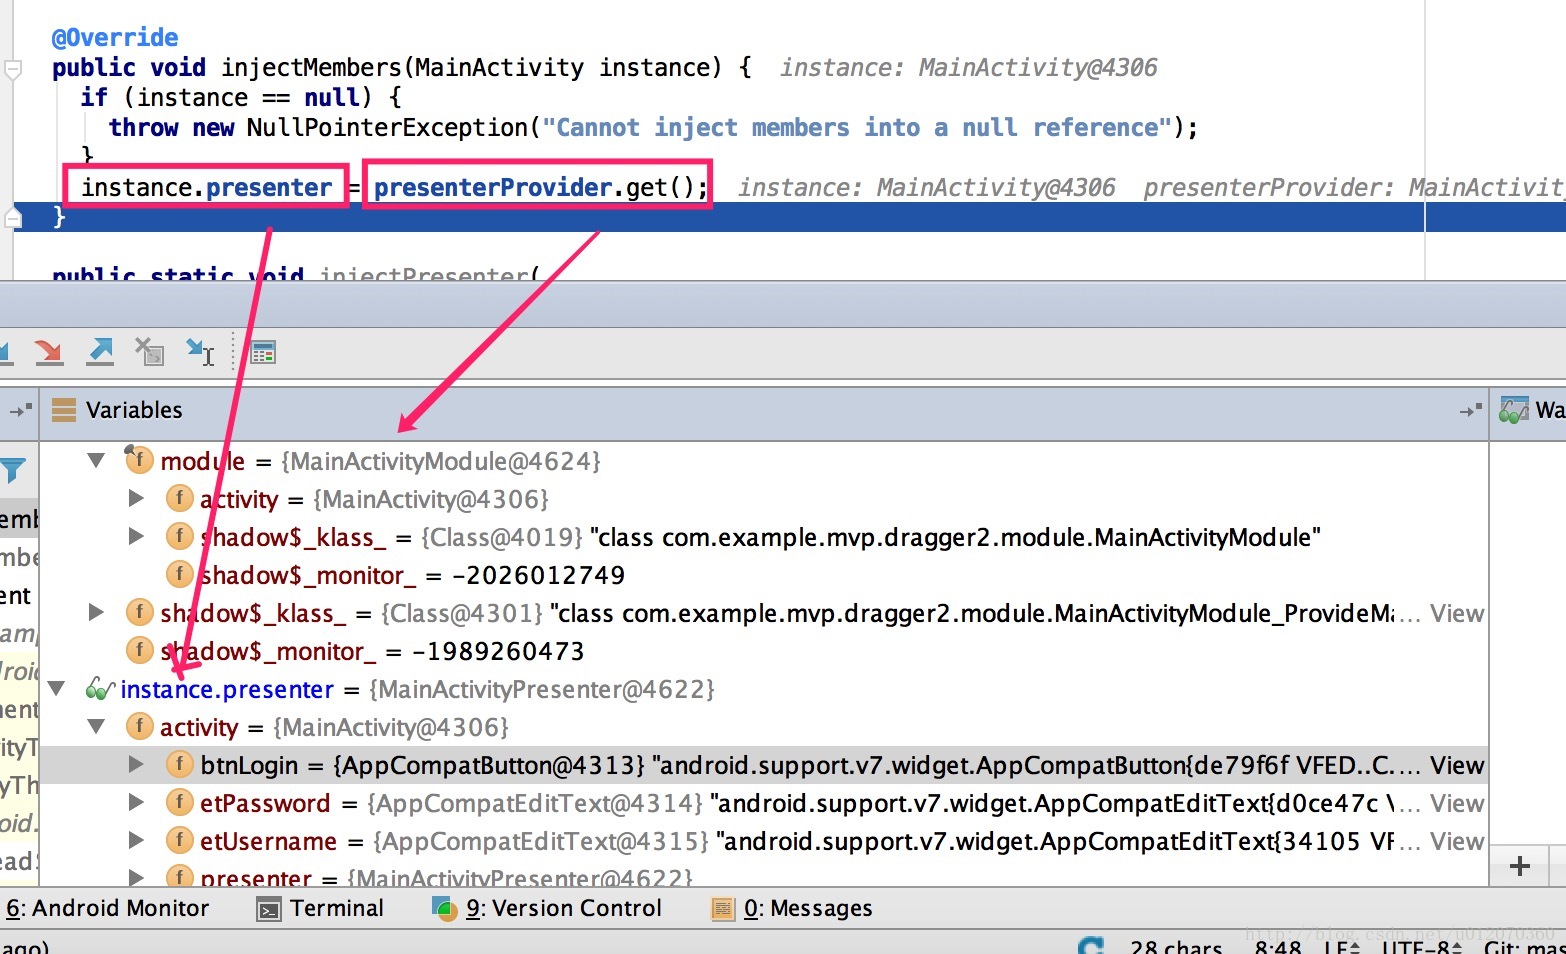Click the field icon beside etPassword
This screenshot has height=954, width=1566.
(179, 802)
